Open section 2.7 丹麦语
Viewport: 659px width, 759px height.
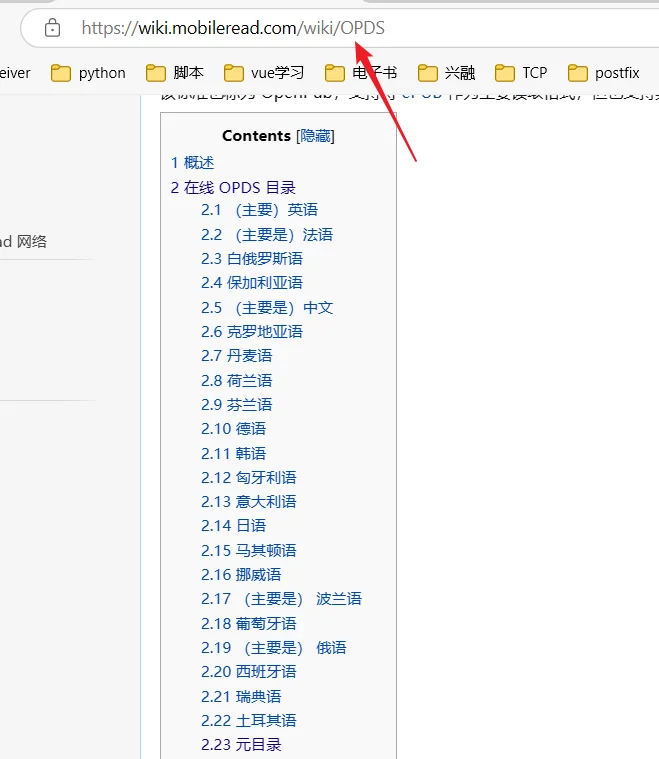tap(237, 356)
